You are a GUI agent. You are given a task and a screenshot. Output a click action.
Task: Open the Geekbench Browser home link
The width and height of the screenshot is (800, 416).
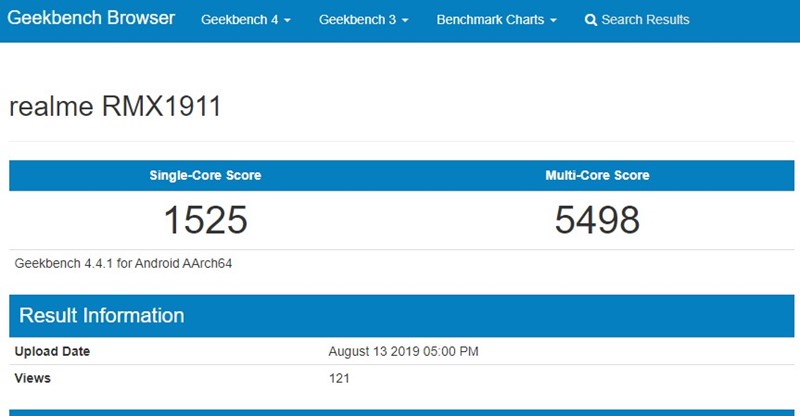pyautogui.click(x=92, y=19)
